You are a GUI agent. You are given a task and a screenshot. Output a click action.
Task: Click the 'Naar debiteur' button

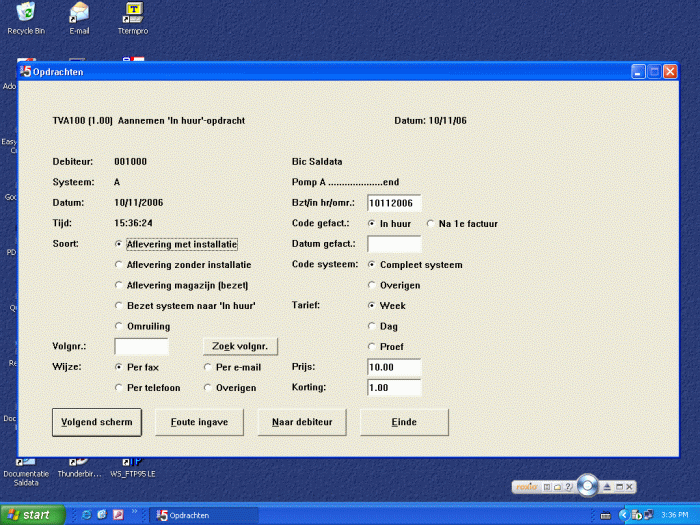click(x=304, y=422)
